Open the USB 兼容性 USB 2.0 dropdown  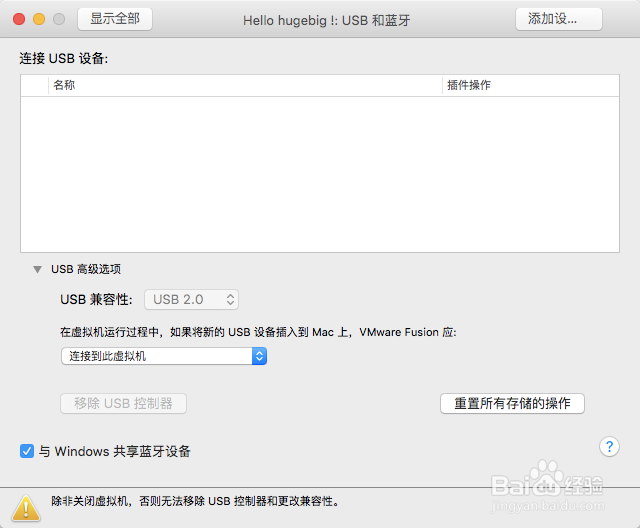click(x=191, y=299)
